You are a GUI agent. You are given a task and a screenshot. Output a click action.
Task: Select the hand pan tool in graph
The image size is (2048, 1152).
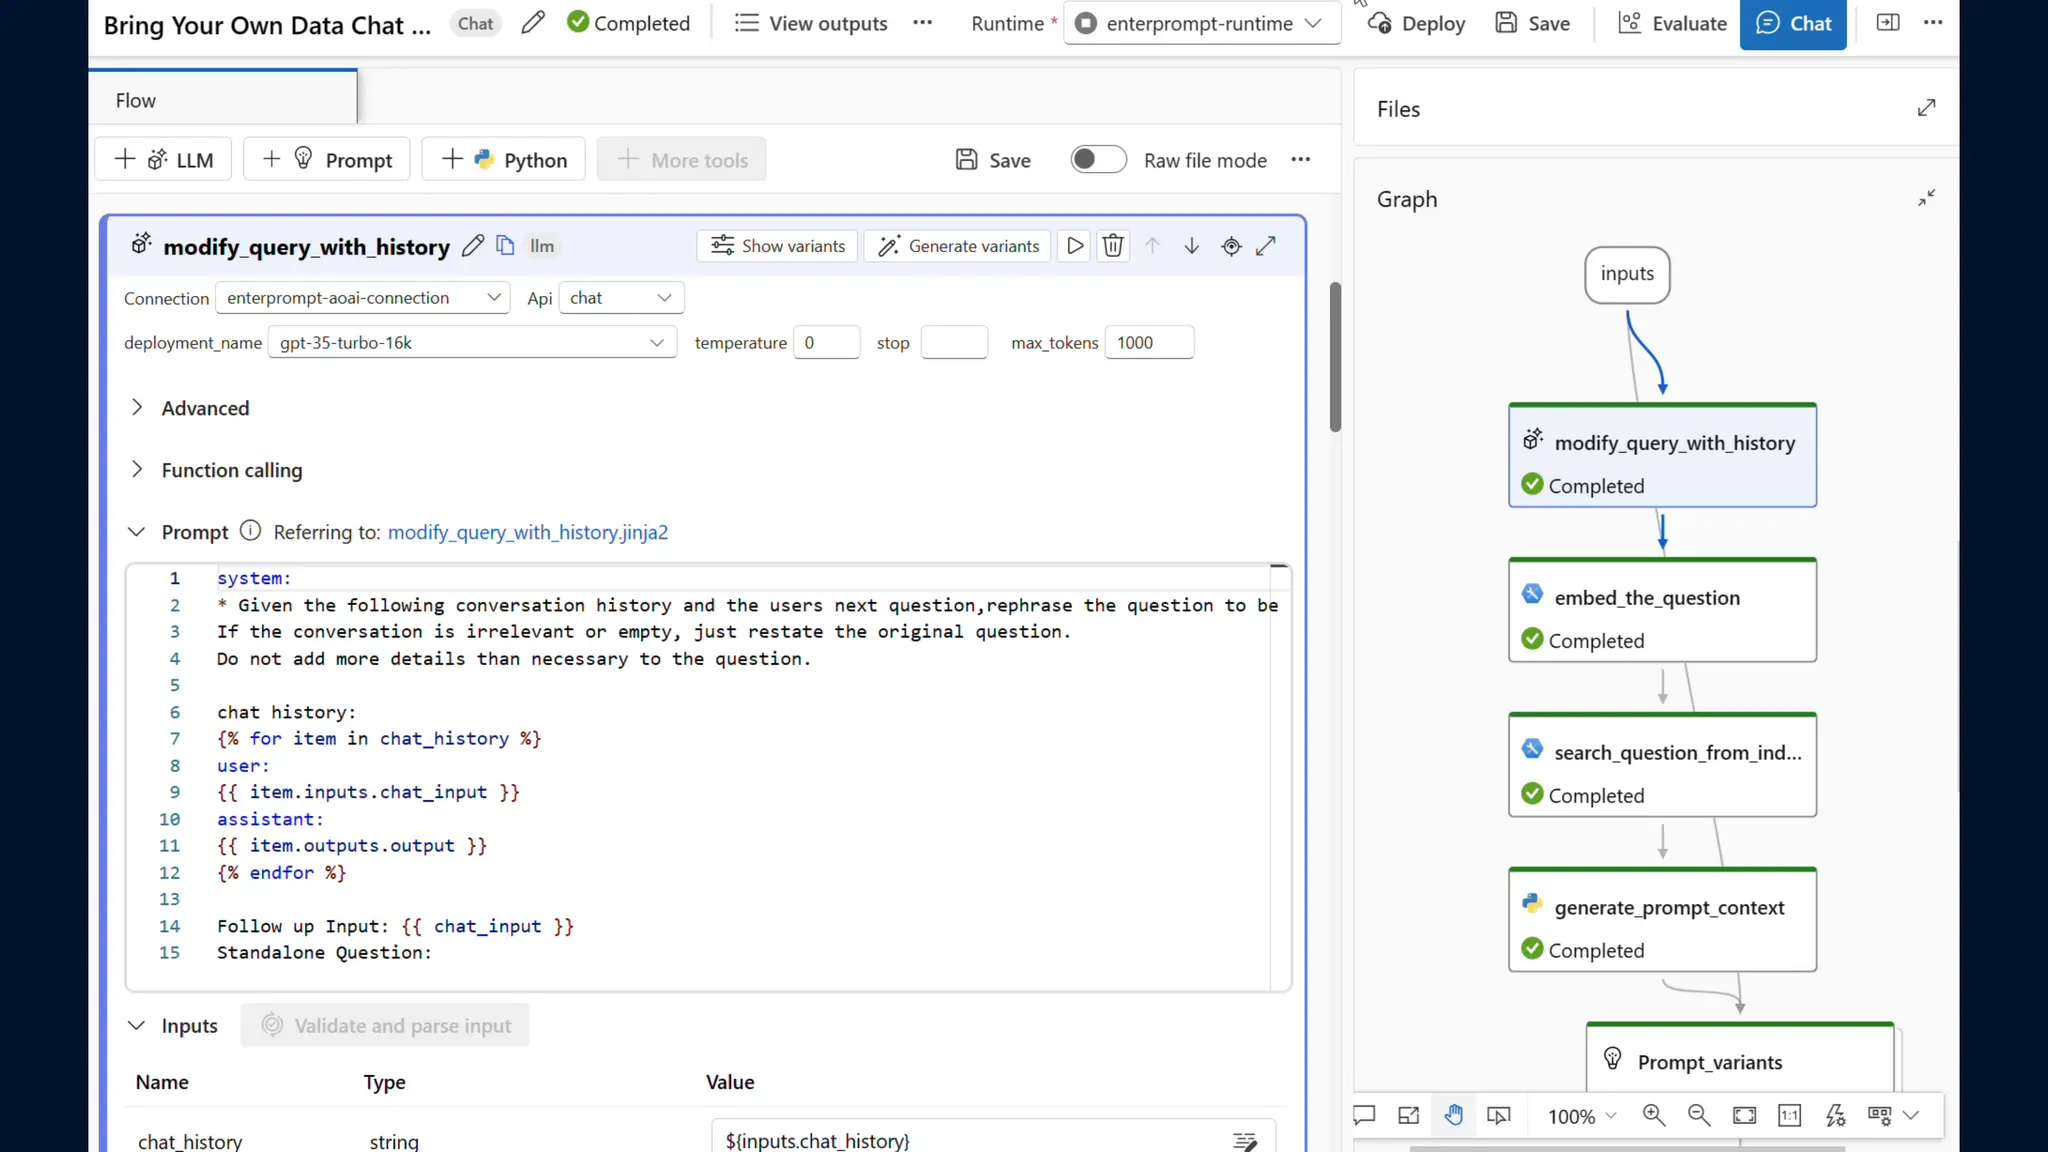[1454, 1115]
